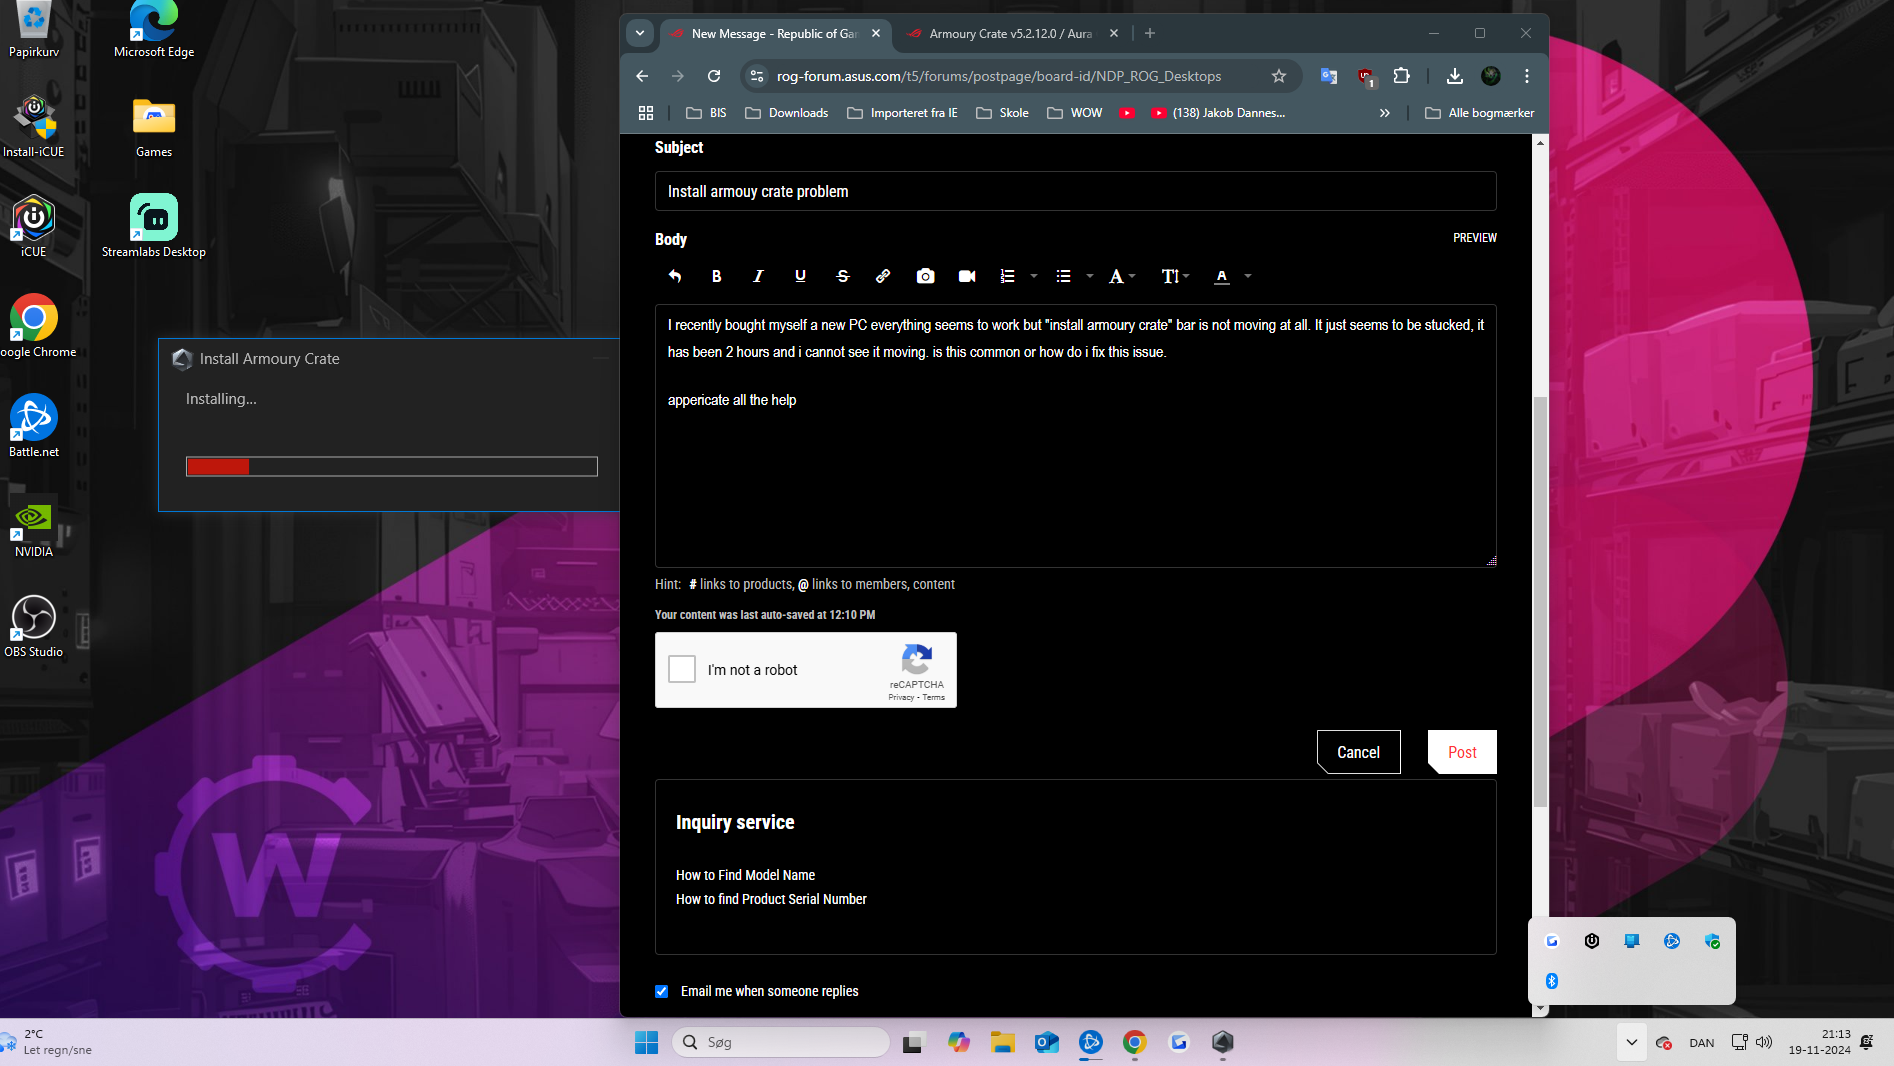
Task: Click the address bar URL
Action: point(999,76)
